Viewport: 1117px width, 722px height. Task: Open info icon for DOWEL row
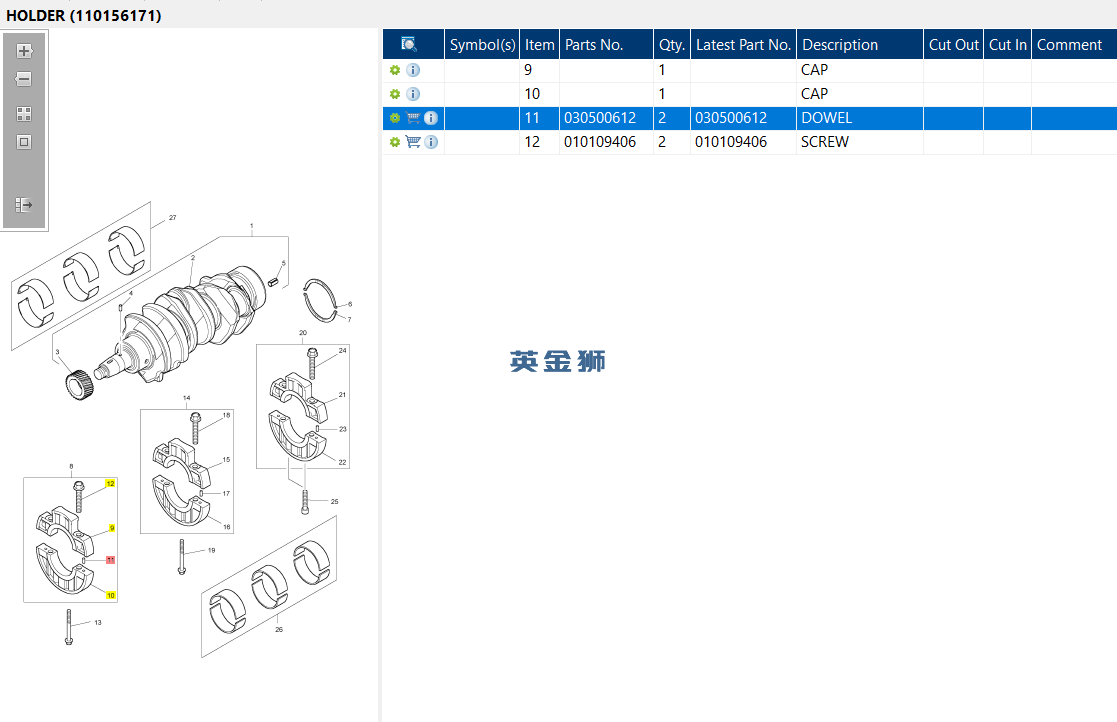pos(431,118)
